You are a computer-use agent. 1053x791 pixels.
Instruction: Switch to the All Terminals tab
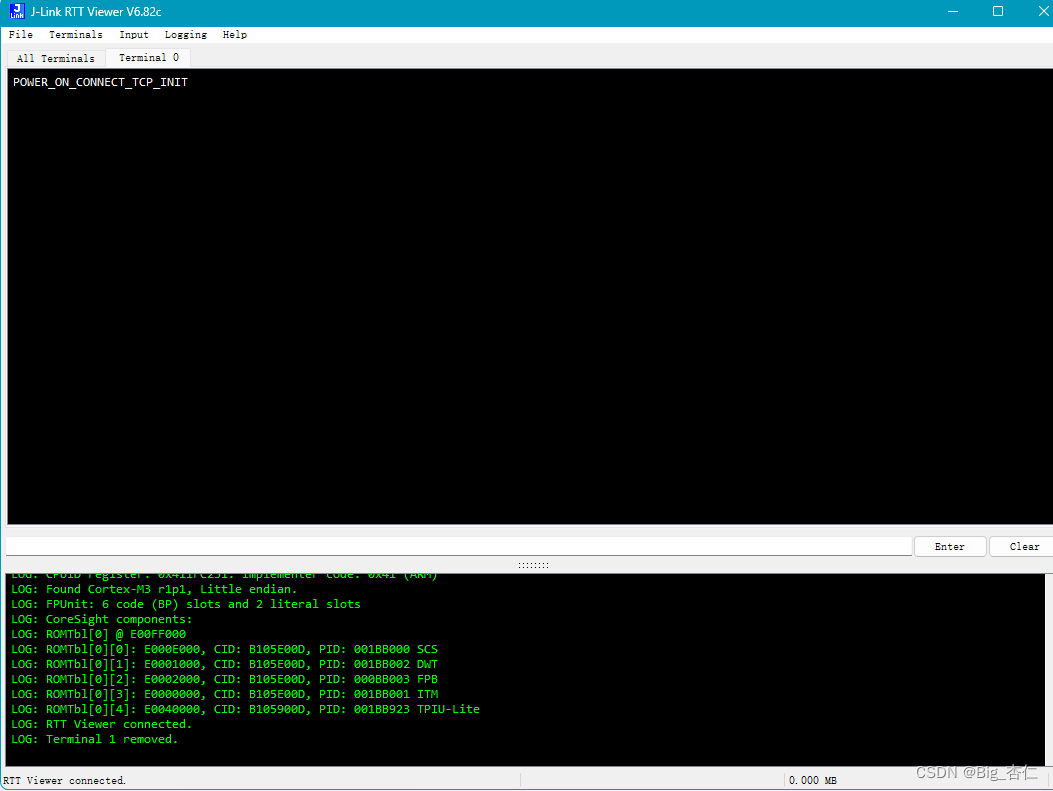pyautogui.click(x=56, y=58)
